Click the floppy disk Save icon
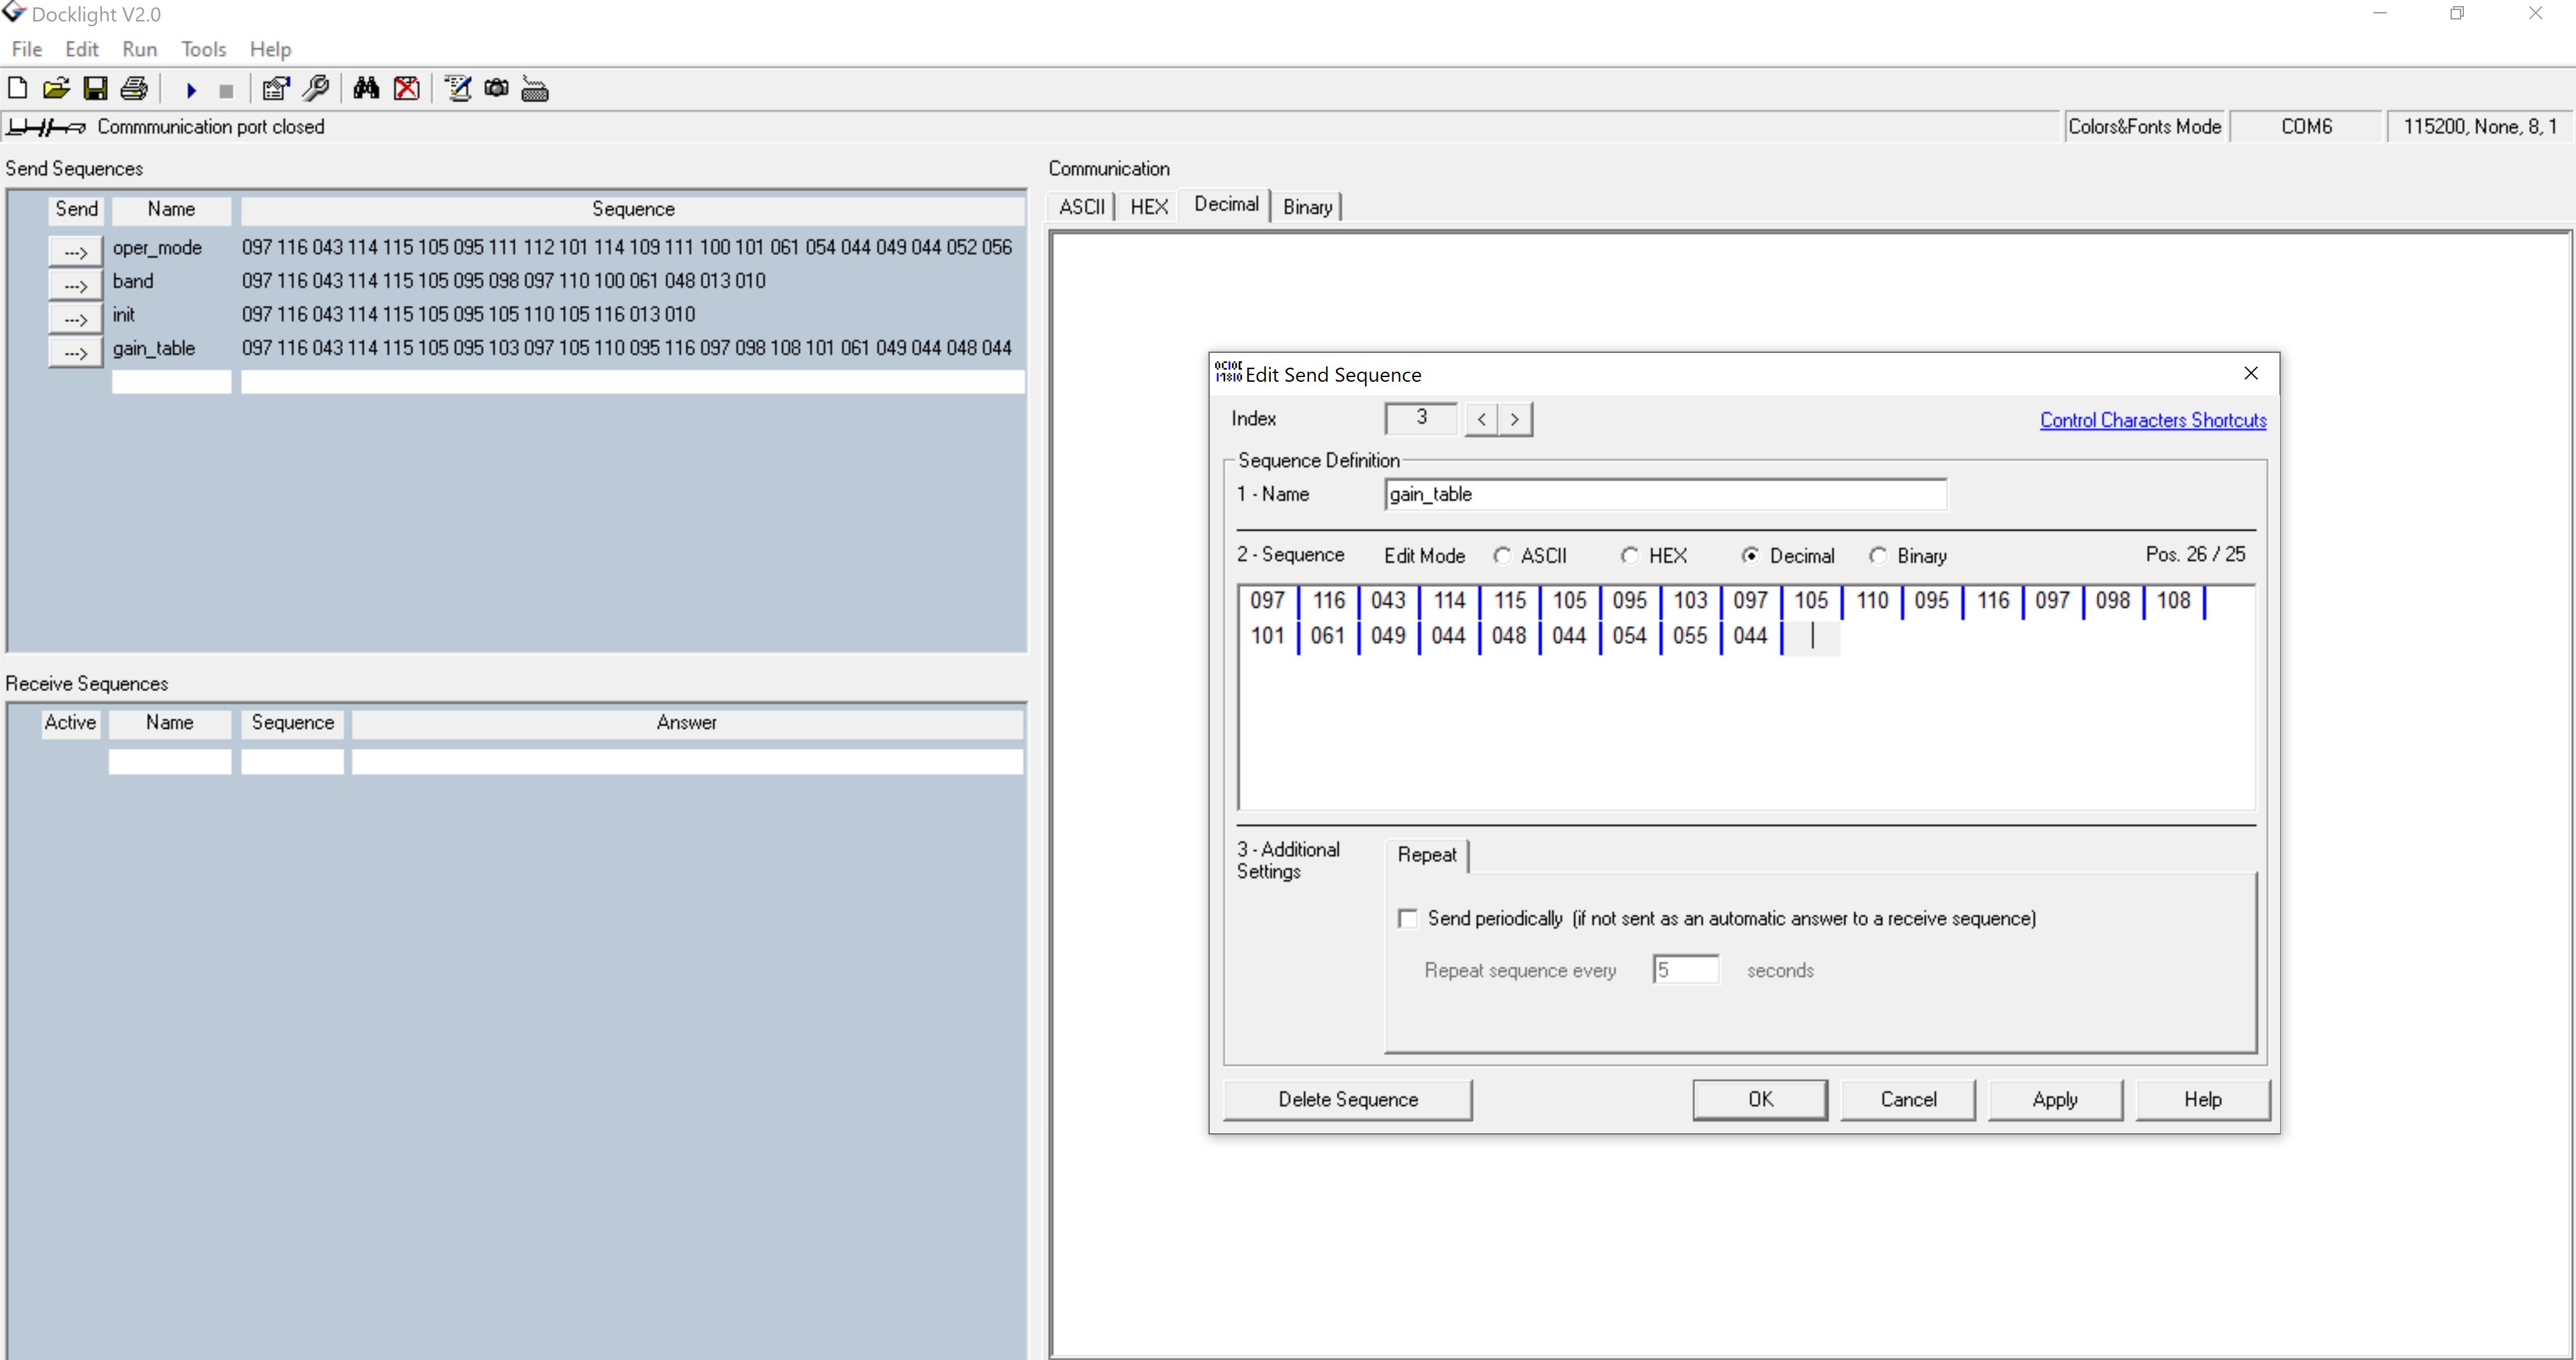The width and height of the screenshot is (2576, 1360). (95, 89)
